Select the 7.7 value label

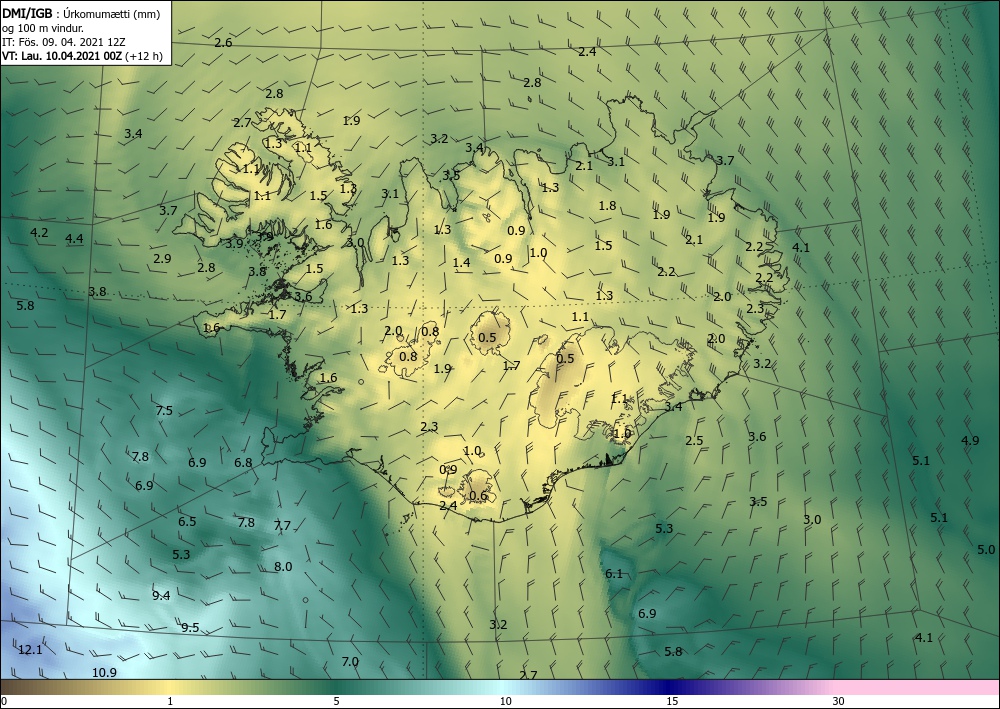click(282, 526)
